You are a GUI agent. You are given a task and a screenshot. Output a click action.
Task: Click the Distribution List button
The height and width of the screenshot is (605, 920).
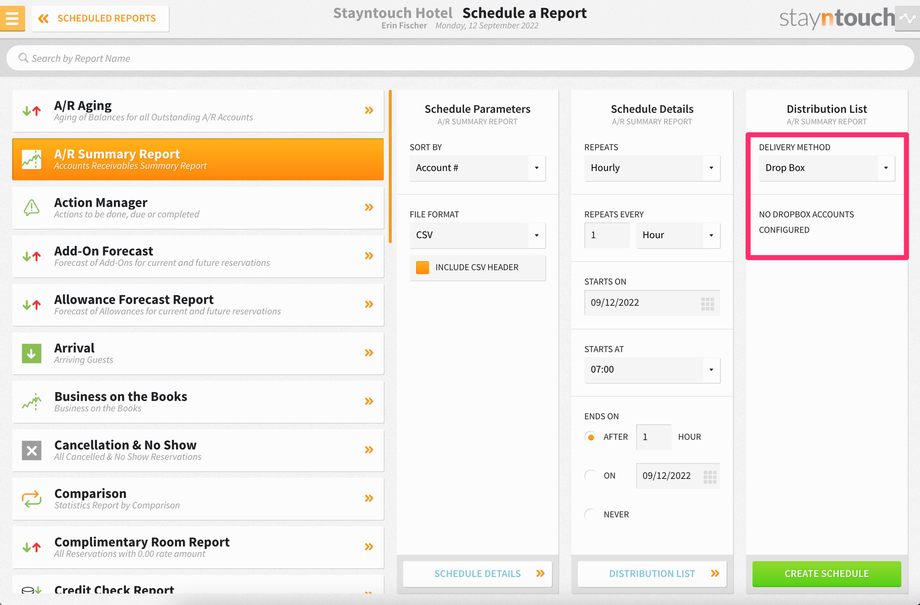pyautogui.click(x=652, y=574)
